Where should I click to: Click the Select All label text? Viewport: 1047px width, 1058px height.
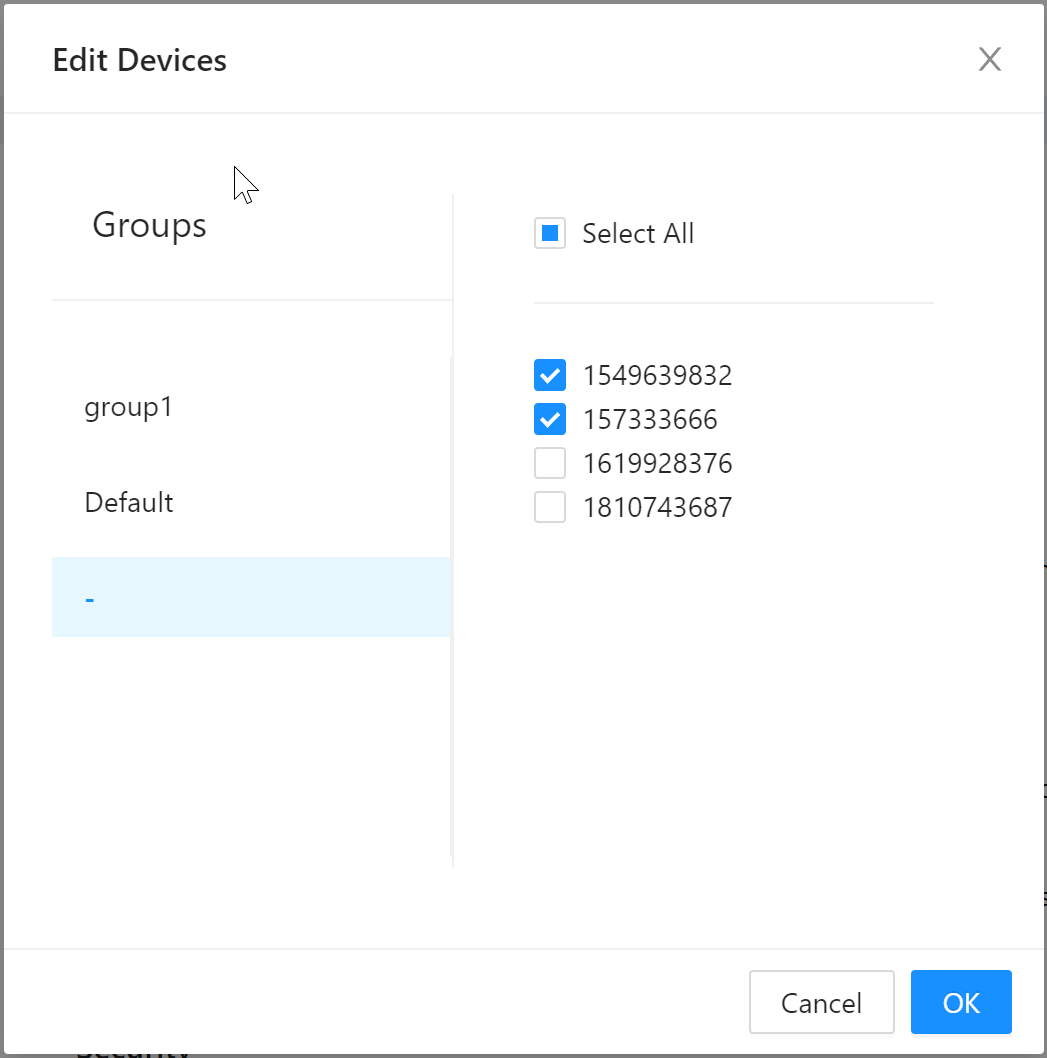click(637, 234)
